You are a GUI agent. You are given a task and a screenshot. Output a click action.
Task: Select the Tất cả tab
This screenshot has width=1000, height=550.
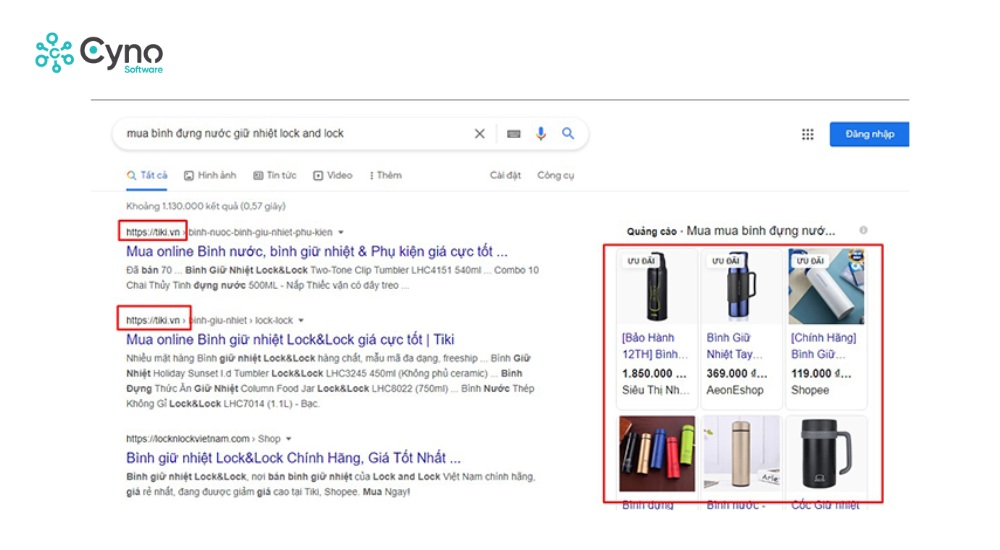point(147,175)
